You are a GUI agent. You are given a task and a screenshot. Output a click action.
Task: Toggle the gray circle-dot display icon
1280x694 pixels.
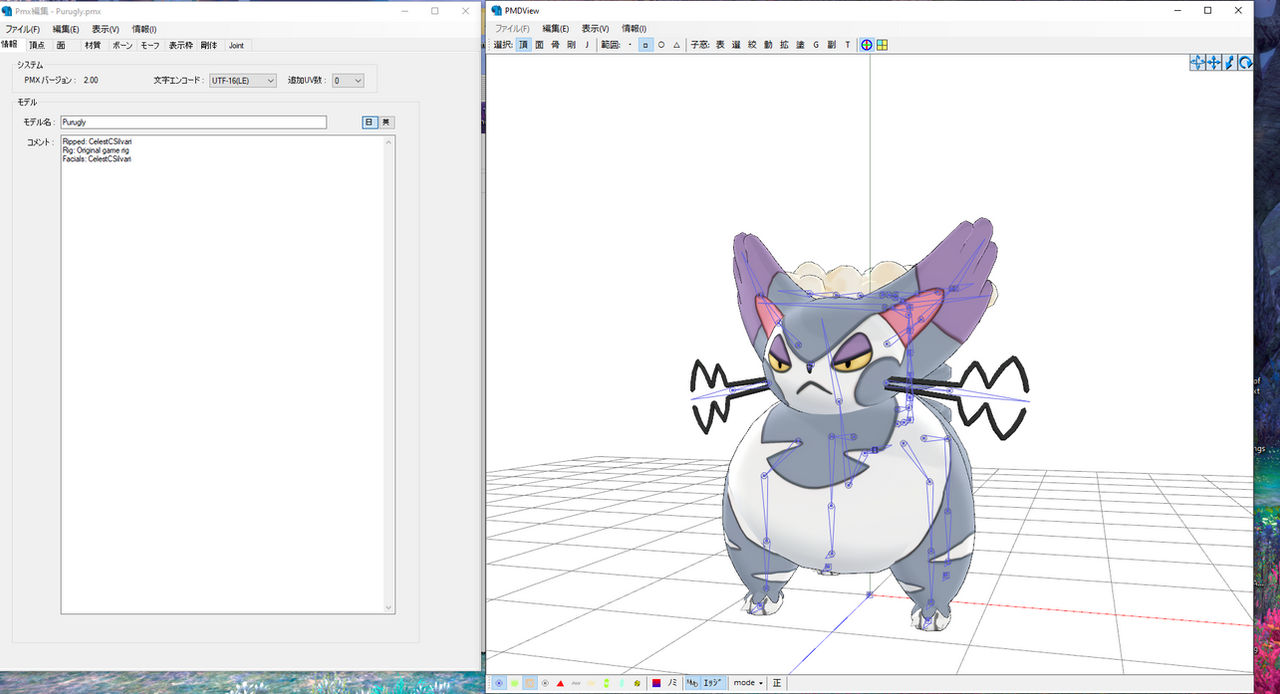point(545,683)
